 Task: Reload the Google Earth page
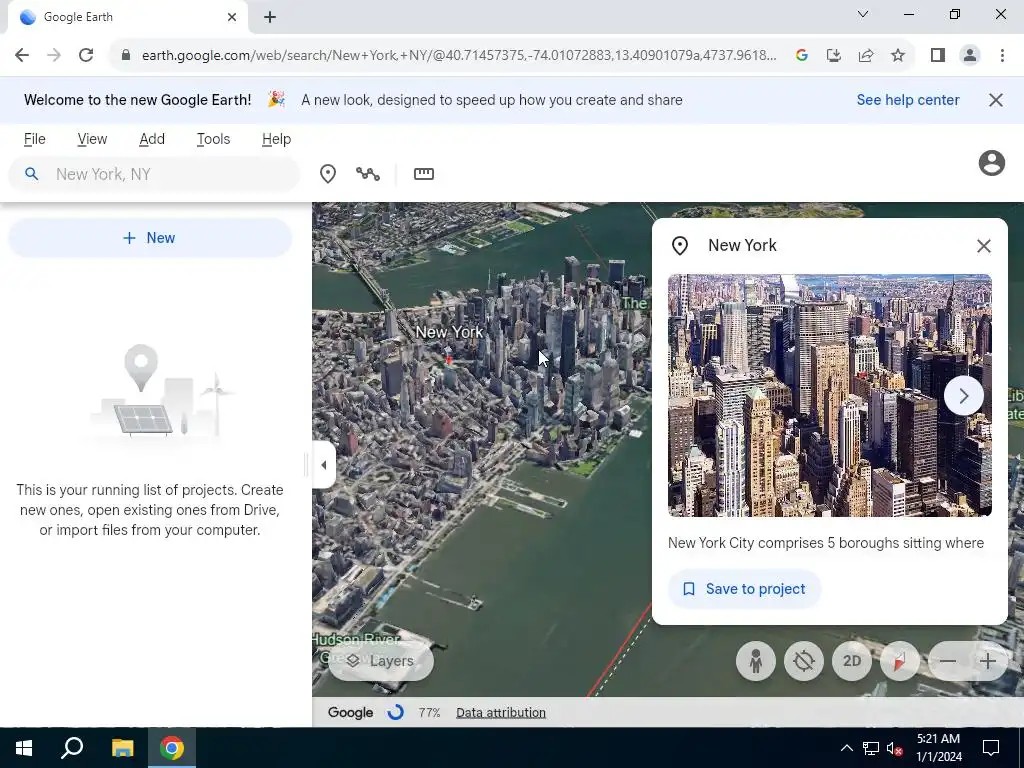(x=86, y=56)
